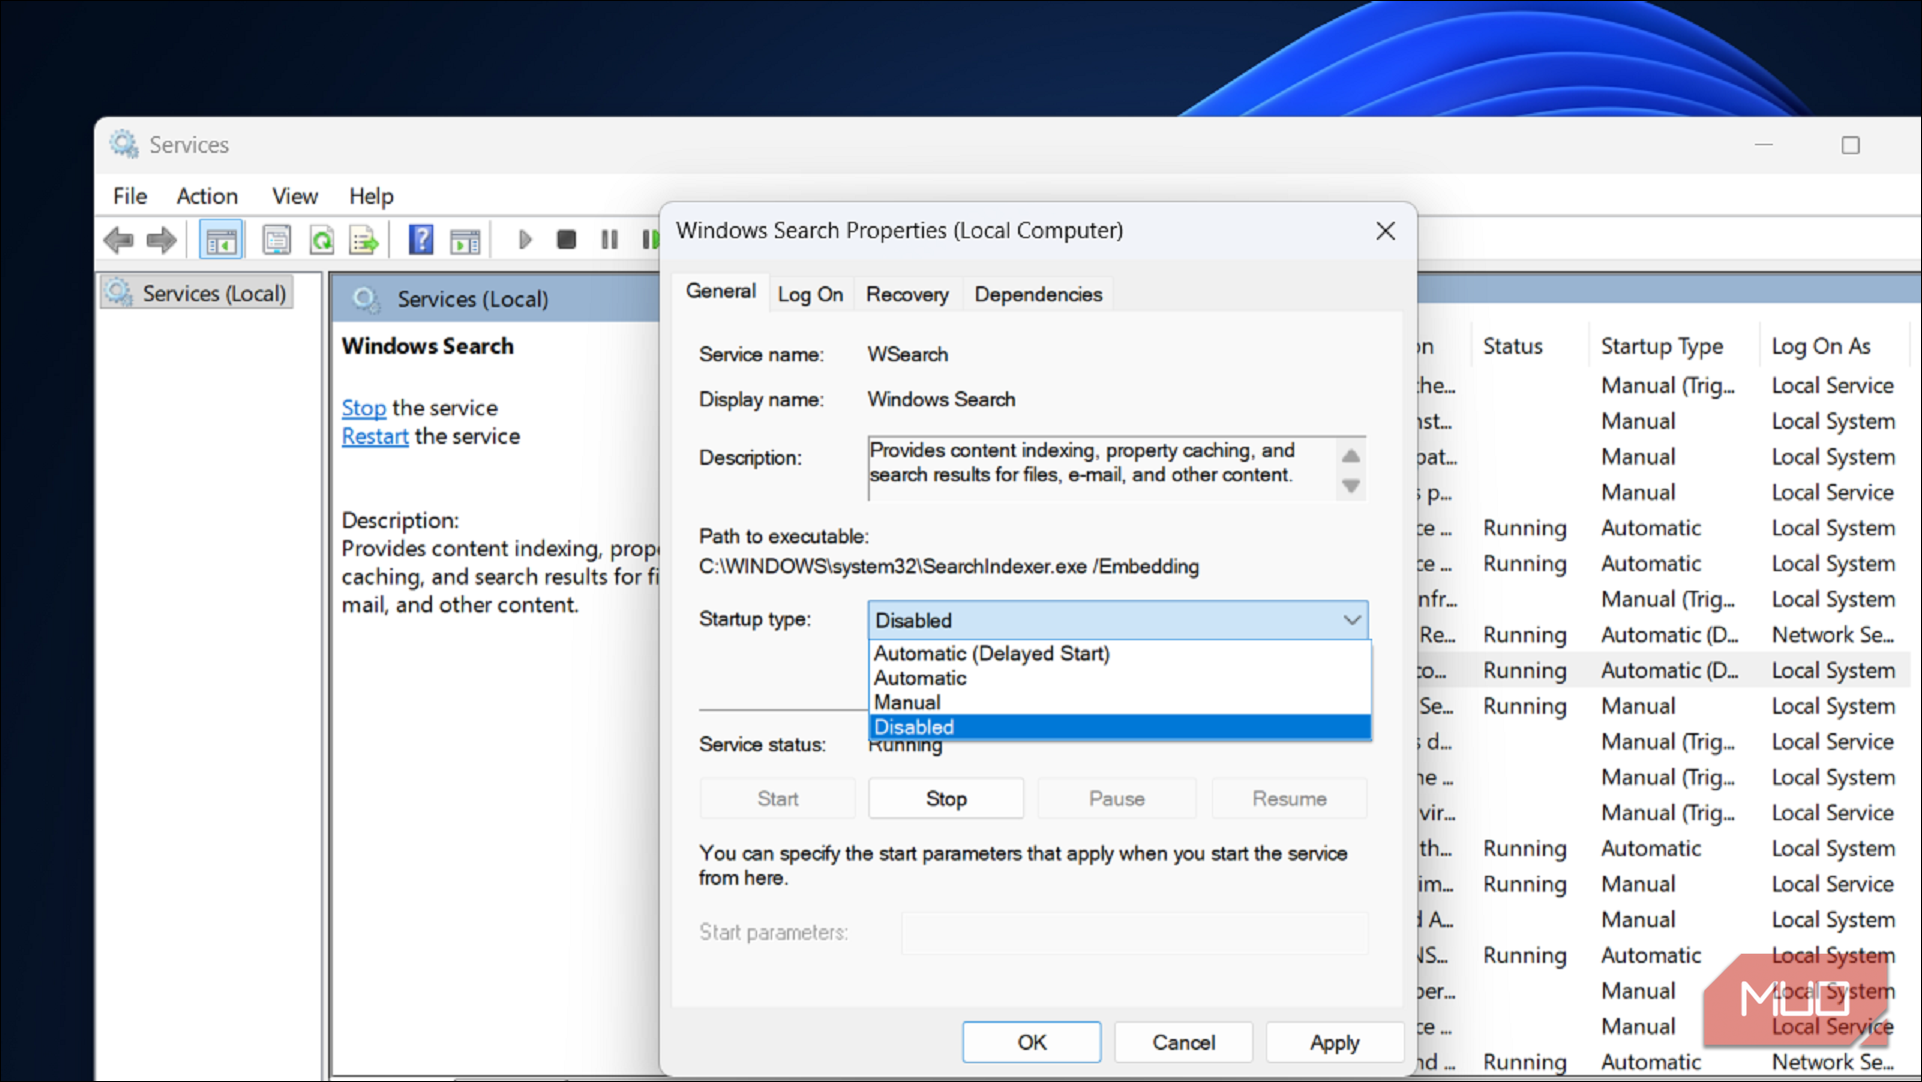The height and width of the screenshot is (1082, 1922).
Task: Maximize the Services window
Action: 1850,145
